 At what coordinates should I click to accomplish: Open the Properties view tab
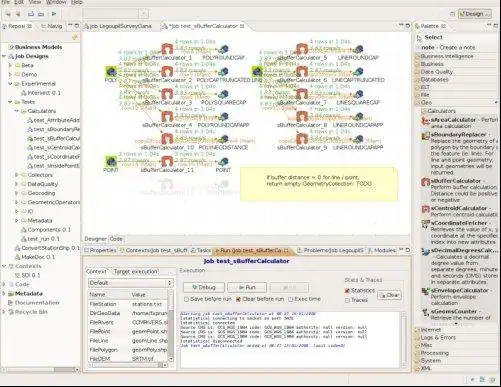click(x=100, y=250)
